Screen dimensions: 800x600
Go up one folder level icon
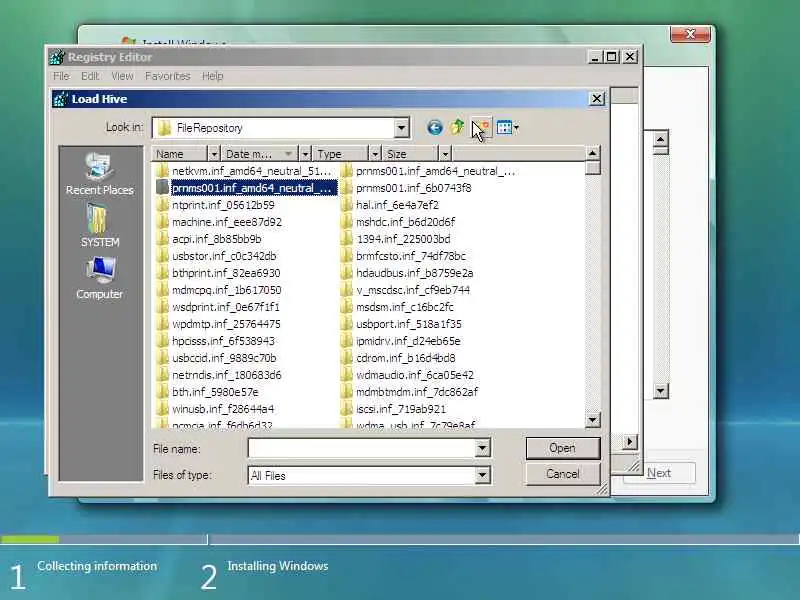(457, 127)
